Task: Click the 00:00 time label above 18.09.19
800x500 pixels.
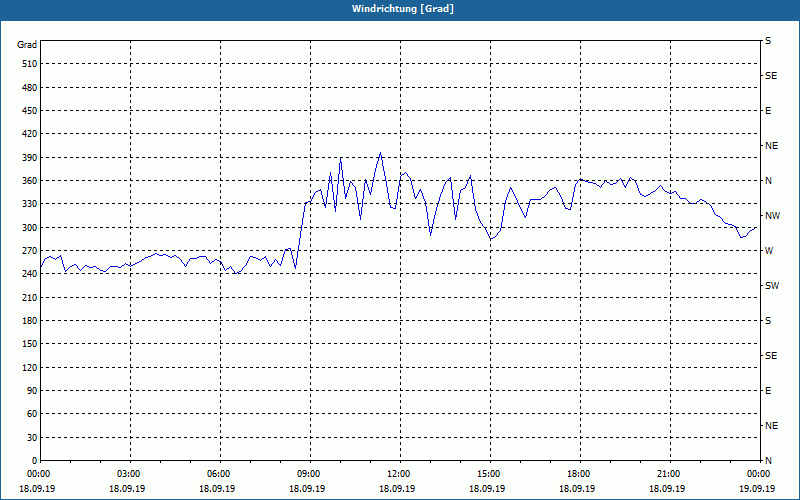Action: pos(37,474)
